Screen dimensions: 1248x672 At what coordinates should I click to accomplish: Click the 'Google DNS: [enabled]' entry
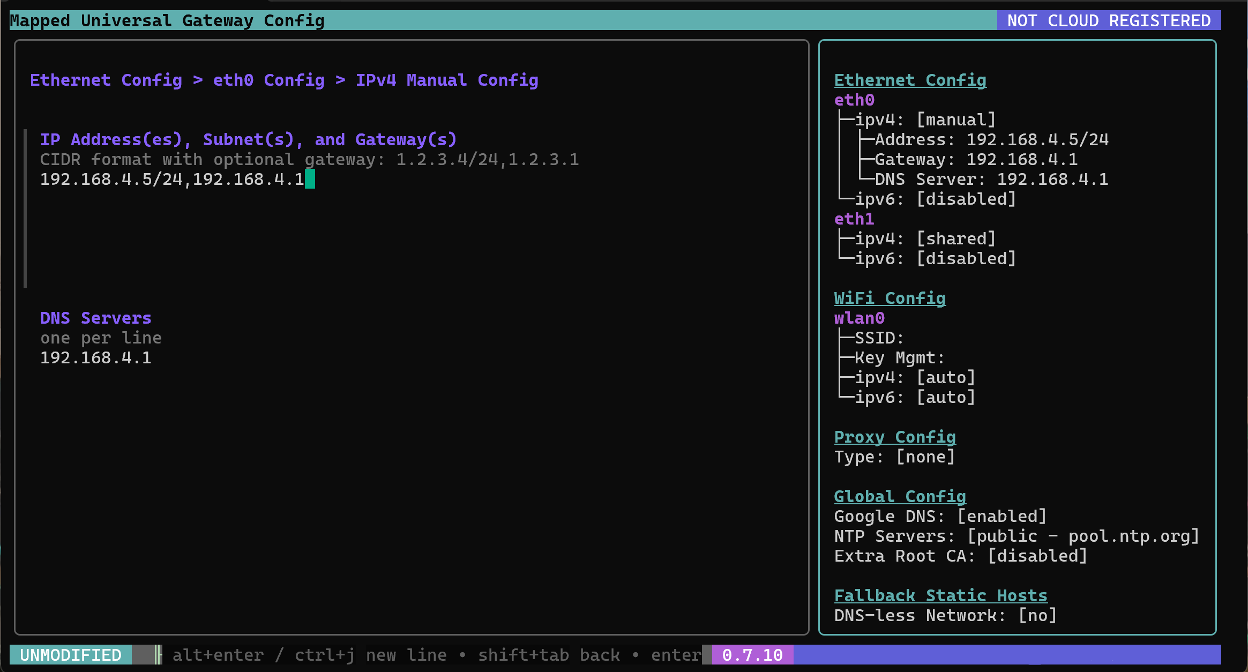(x=941, y=516)
